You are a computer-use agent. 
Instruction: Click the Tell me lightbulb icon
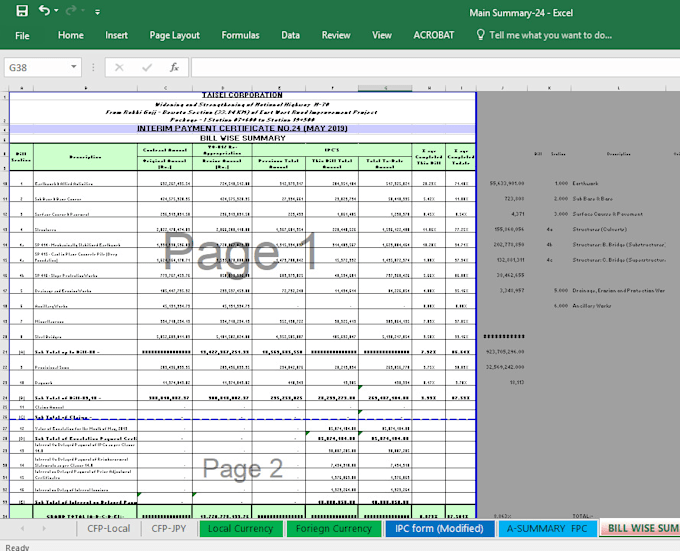[480, 35]
